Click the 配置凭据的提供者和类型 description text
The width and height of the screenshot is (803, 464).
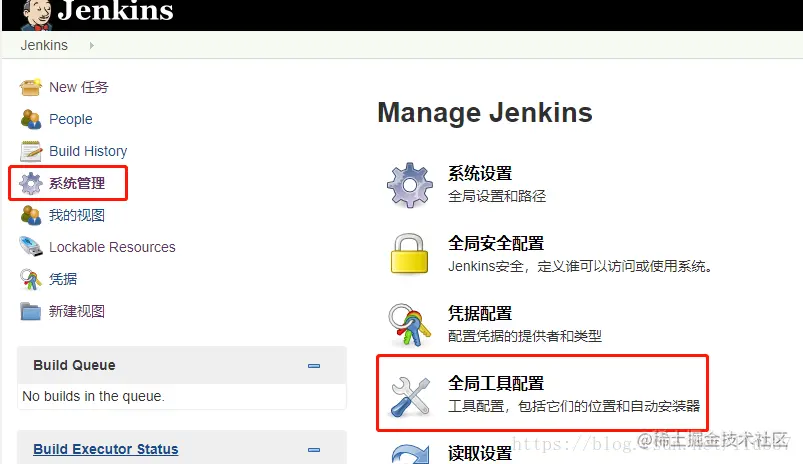tap(524, 336)
